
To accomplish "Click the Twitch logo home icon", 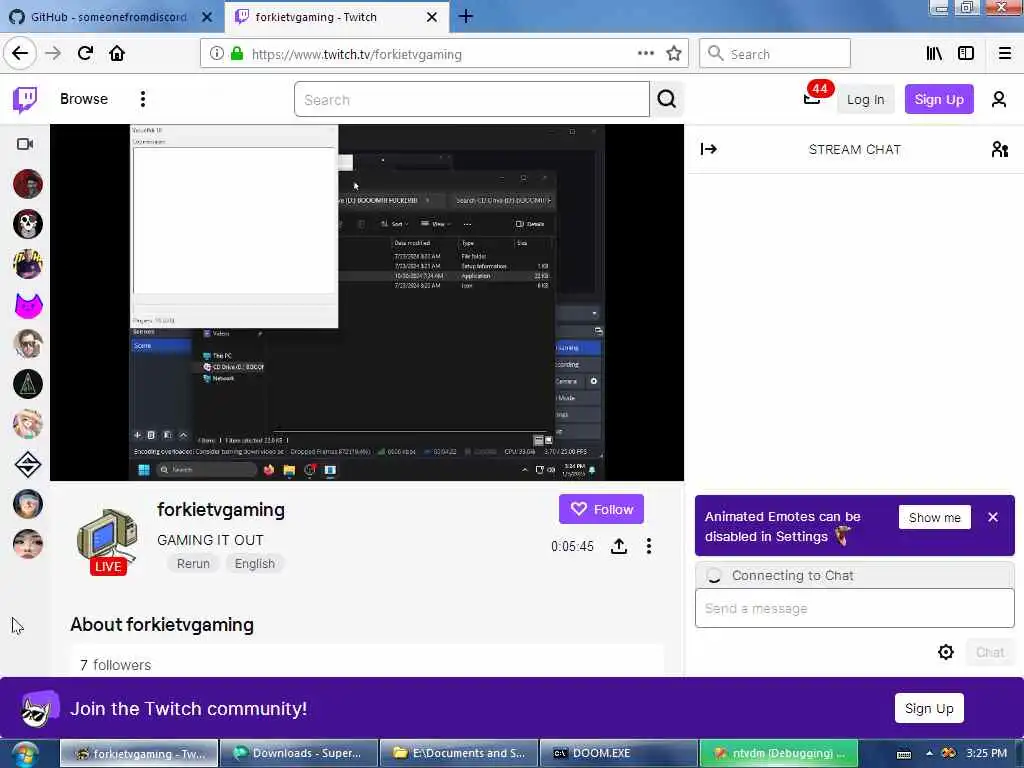I will point(25,99).
